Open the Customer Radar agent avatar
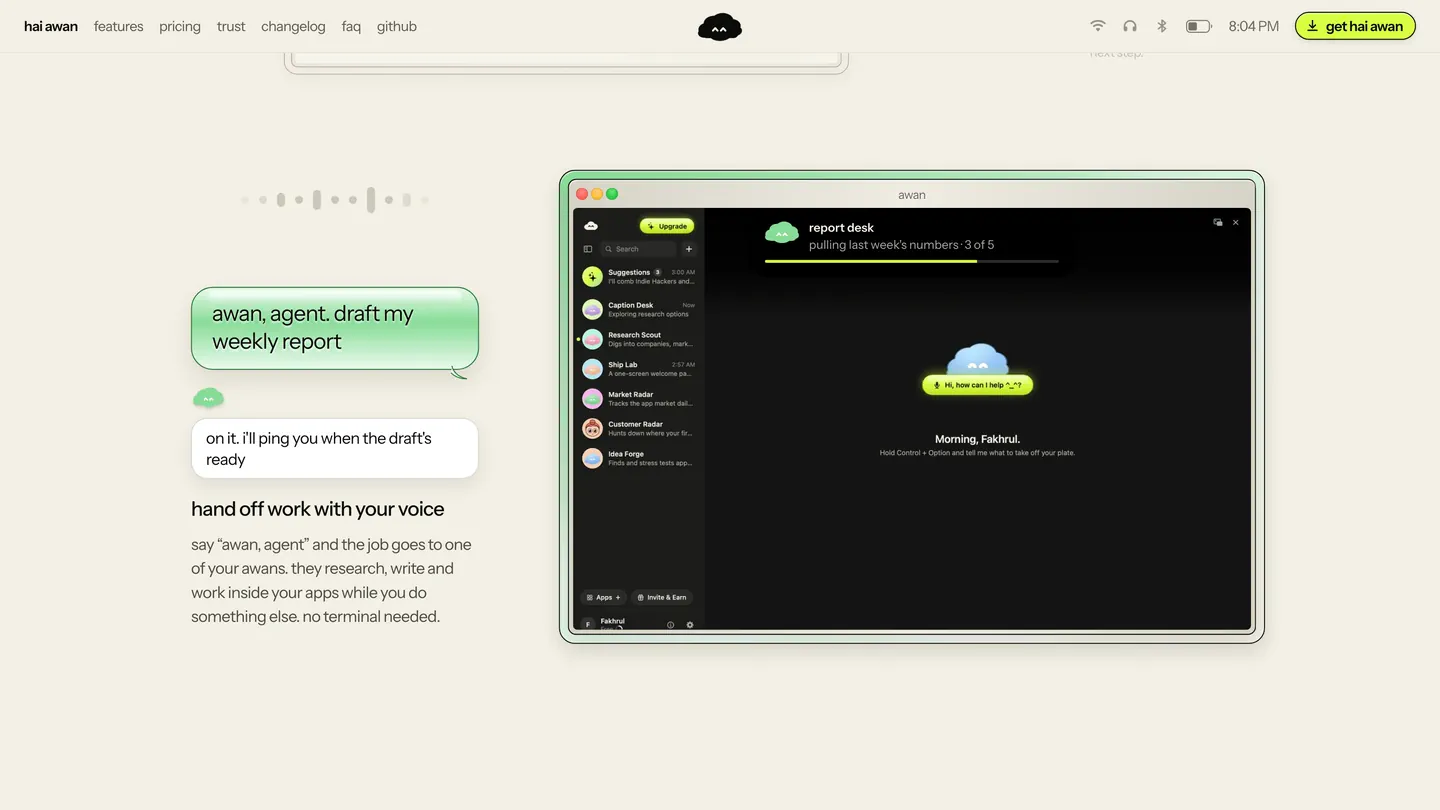Viewport: 1440px width, 810px height. (592, 428)
